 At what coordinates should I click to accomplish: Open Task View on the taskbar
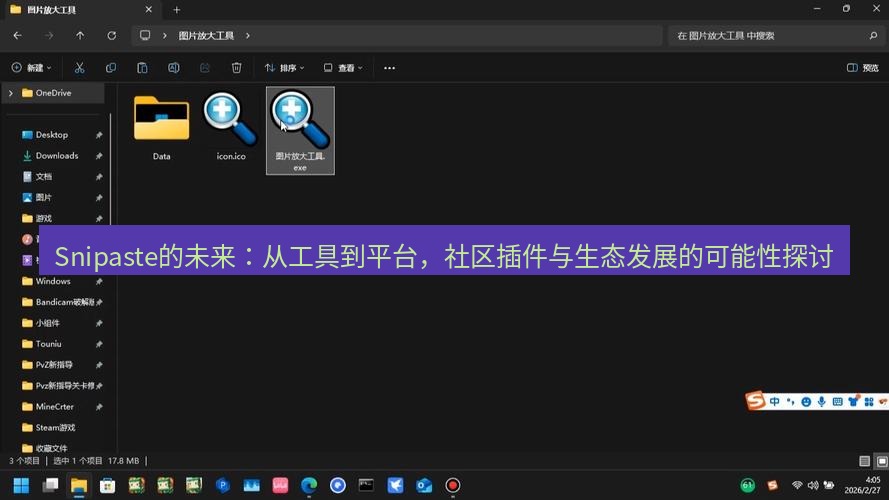[x=50, y=485]
